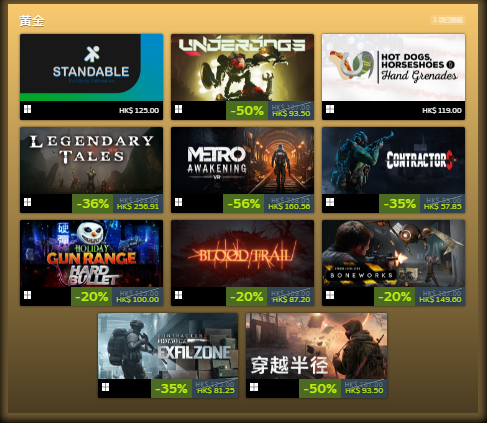Open the 穿越半径 game thumbnail
This screenshot has height=423, width=487.
point(316,346)
